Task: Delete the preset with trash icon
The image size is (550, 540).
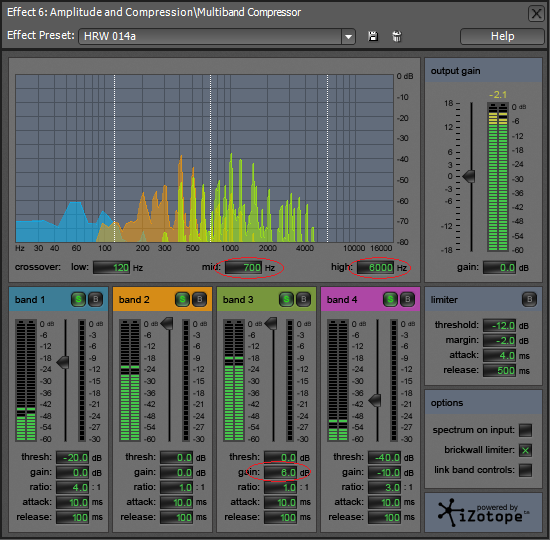Action: tap(397, 36)
